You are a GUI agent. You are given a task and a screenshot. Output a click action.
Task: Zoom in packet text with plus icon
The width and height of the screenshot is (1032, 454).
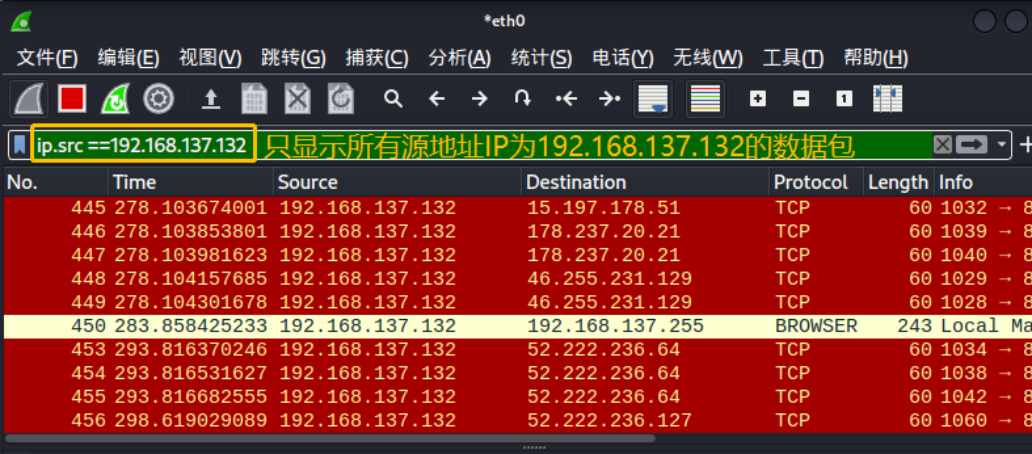(x=758, y=99)
